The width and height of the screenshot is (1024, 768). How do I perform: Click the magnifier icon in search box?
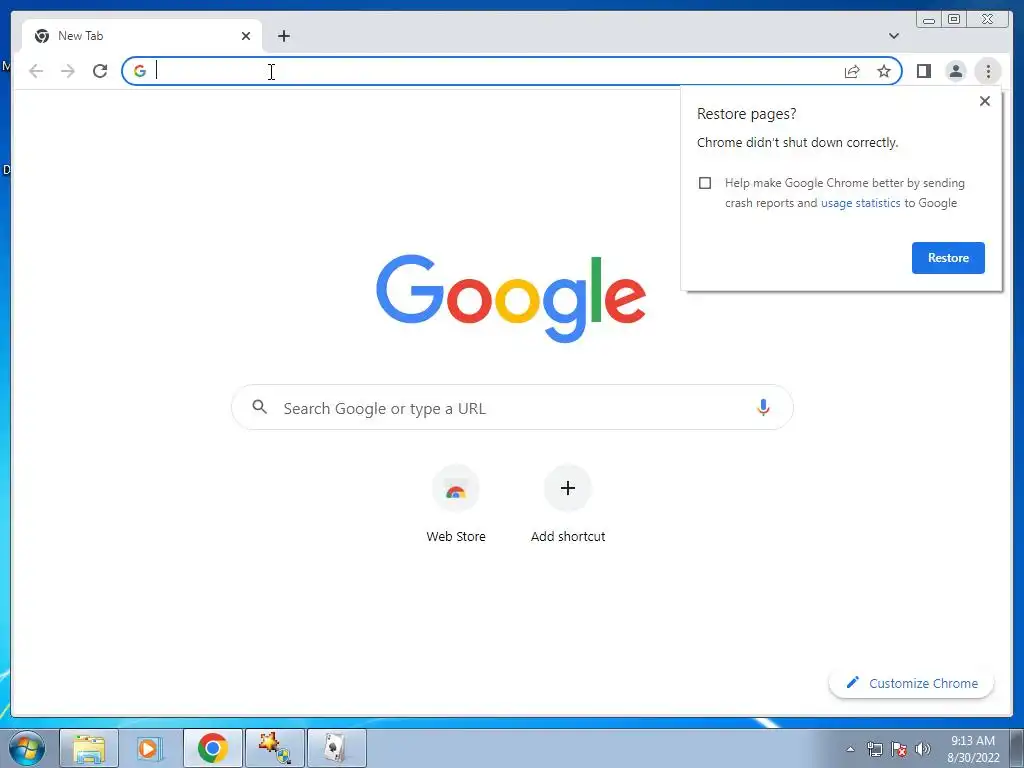click(259, 408)
